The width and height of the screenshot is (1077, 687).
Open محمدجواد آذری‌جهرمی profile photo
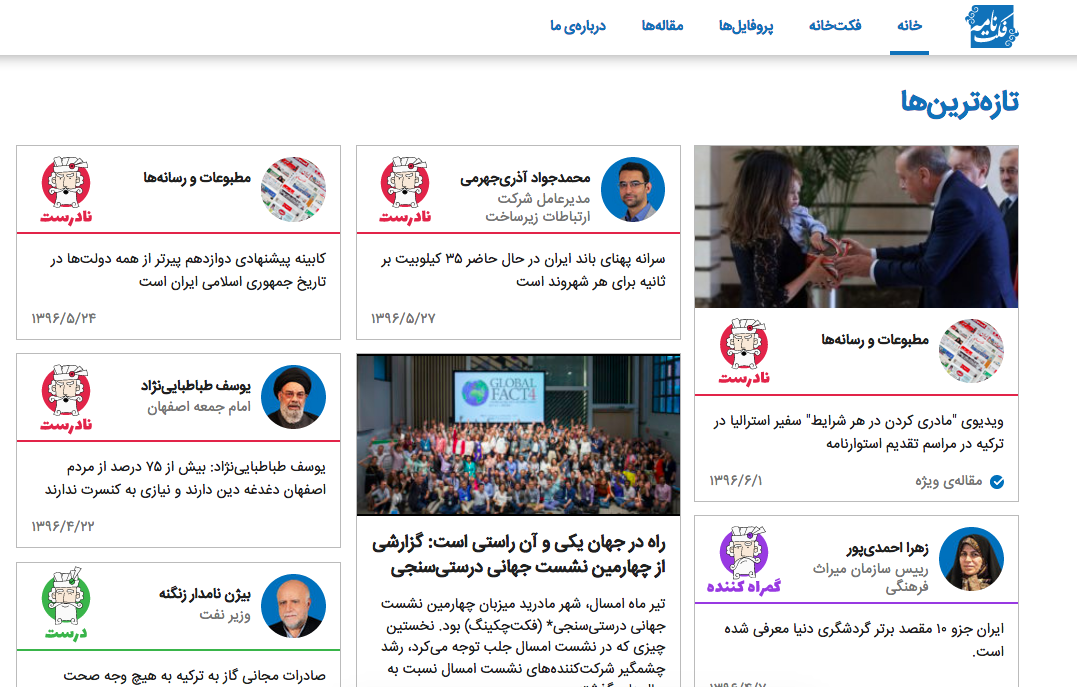coord(633,190)
